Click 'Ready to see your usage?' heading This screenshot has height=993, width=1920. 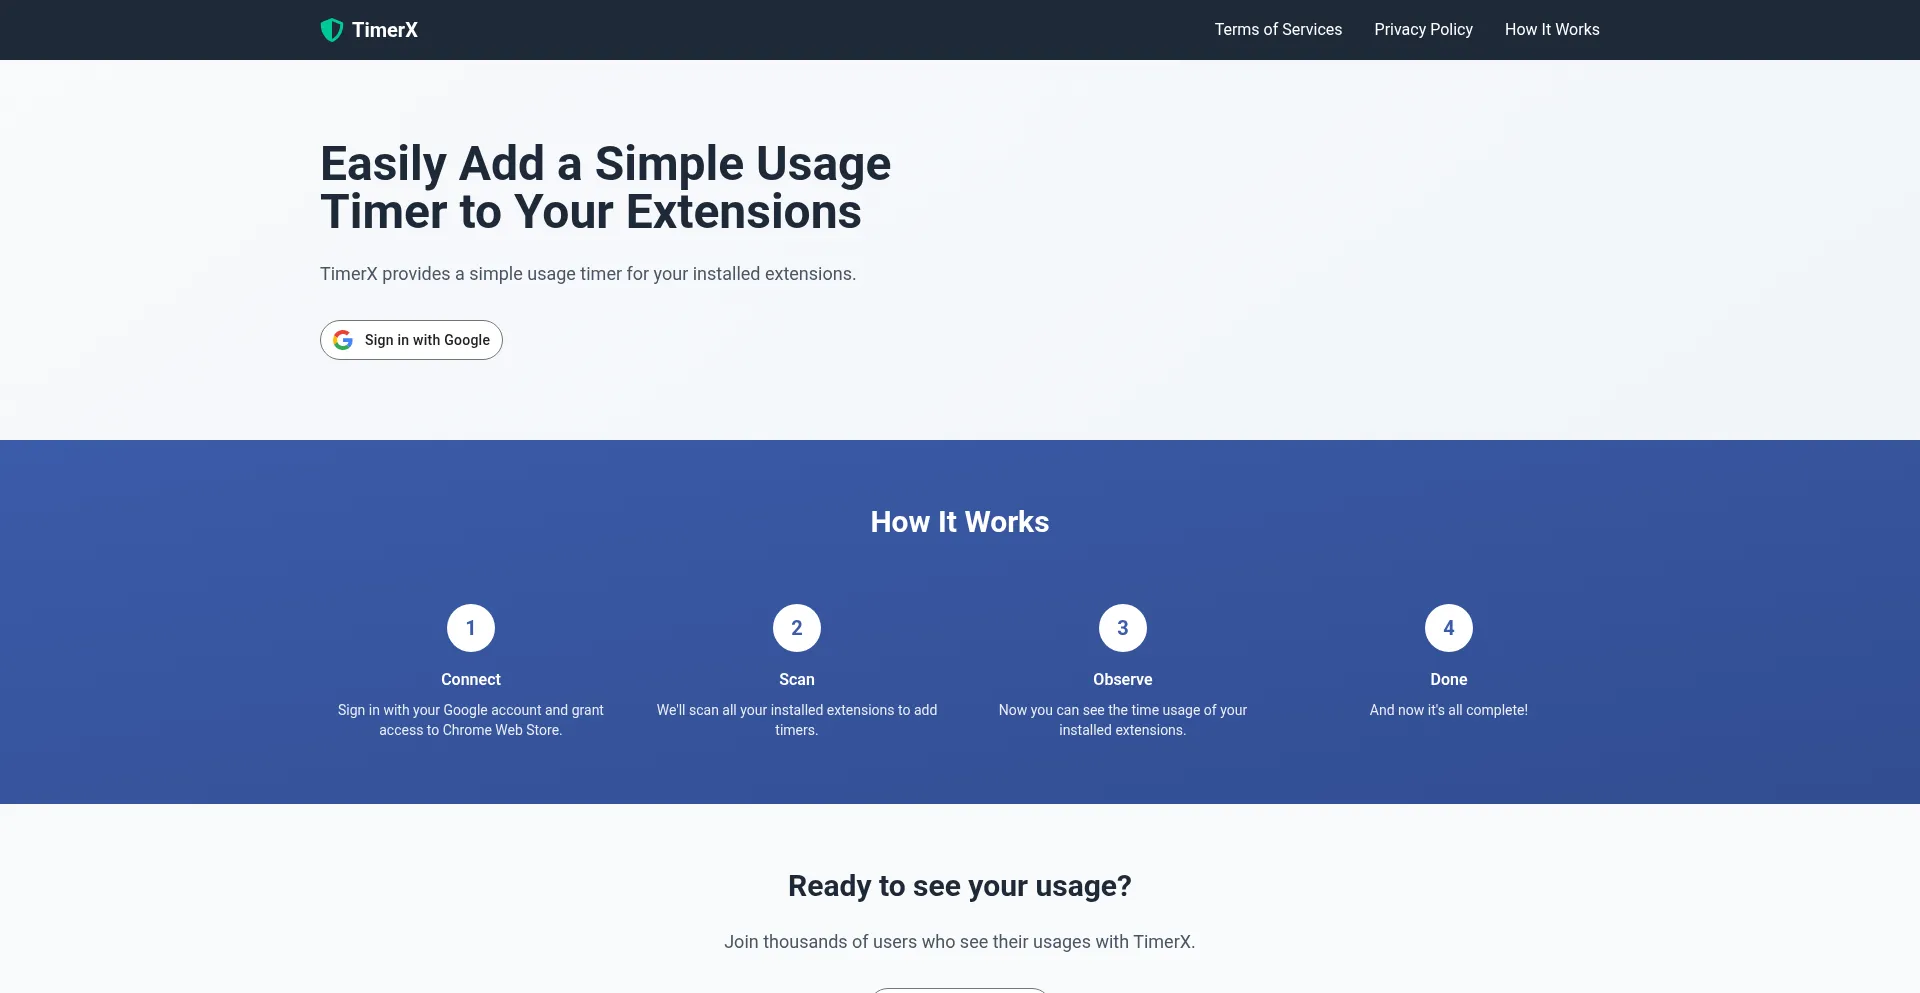point(960,886)
